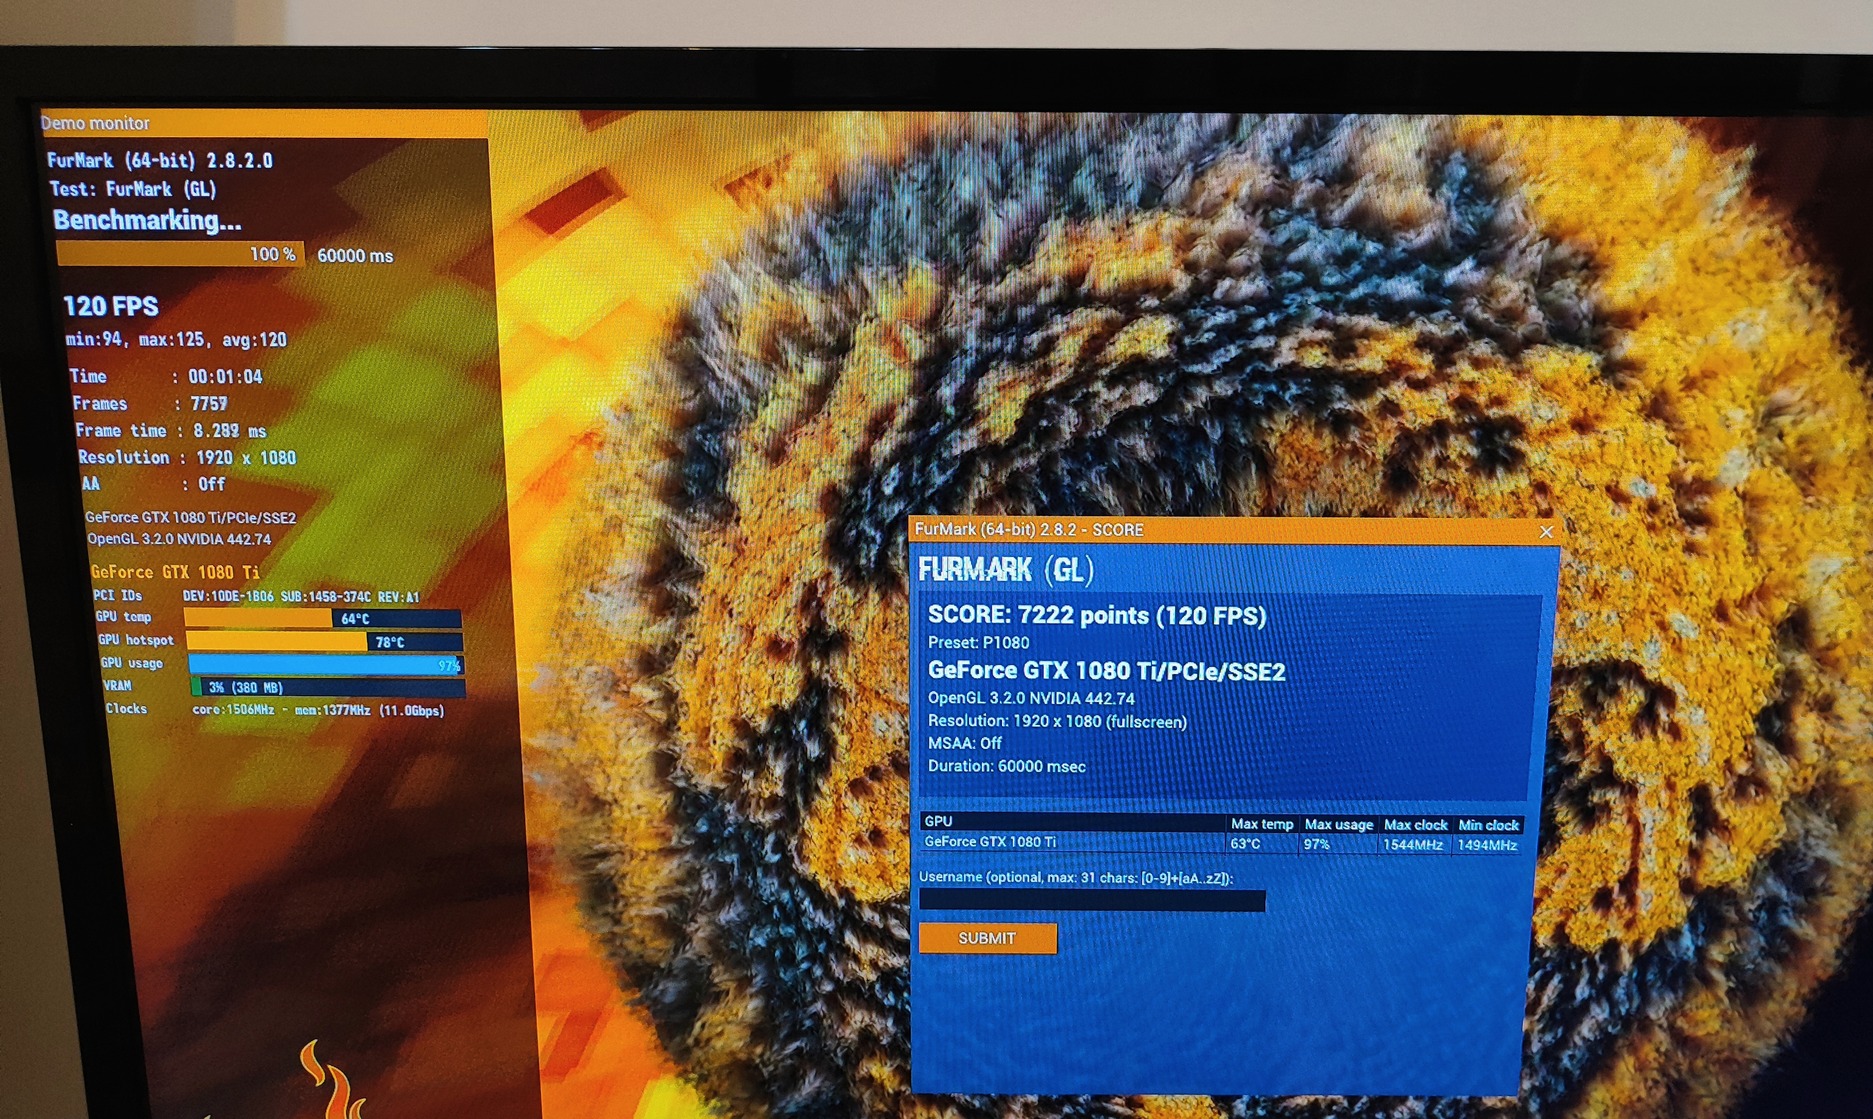Click the 'FURMARK (GL)' logo in score dialog
The width and height of the screenshot is (1873, 1119).
point(1006,570)
